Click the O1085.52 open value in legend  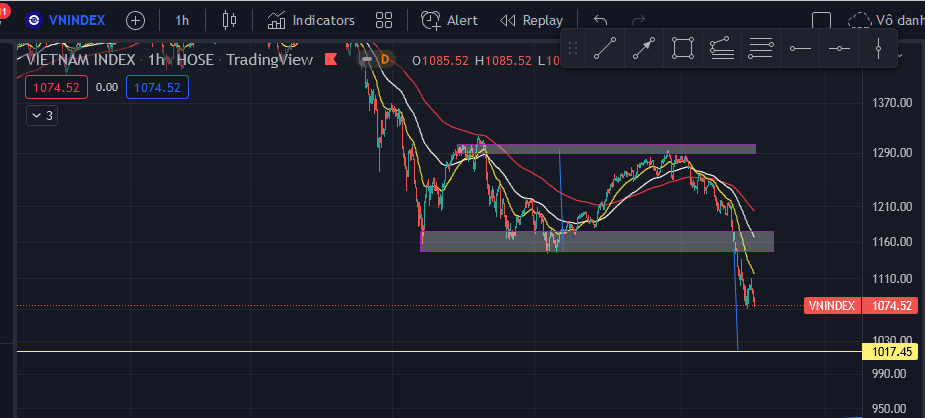click(x=441, y=60)
